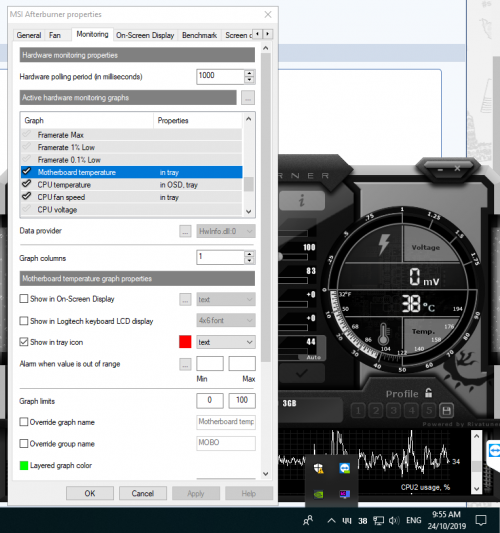This screenshot has width=500, height=533.
Task: Click the 38 temperature tray icon
Action: 363,521
